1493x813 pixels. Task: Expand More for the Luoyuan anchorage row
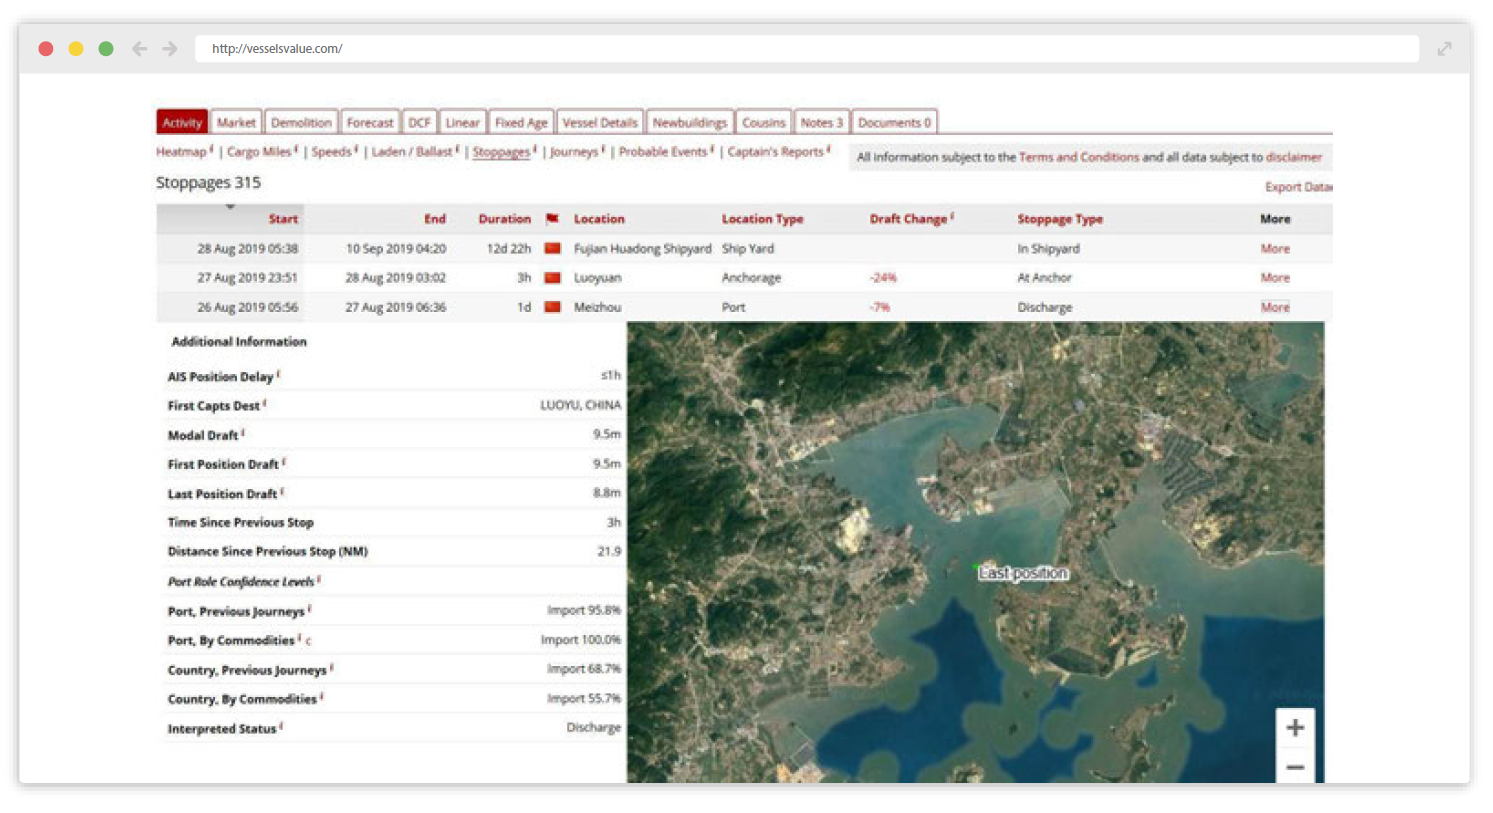pyautogui.click(x=1275, y=277)
